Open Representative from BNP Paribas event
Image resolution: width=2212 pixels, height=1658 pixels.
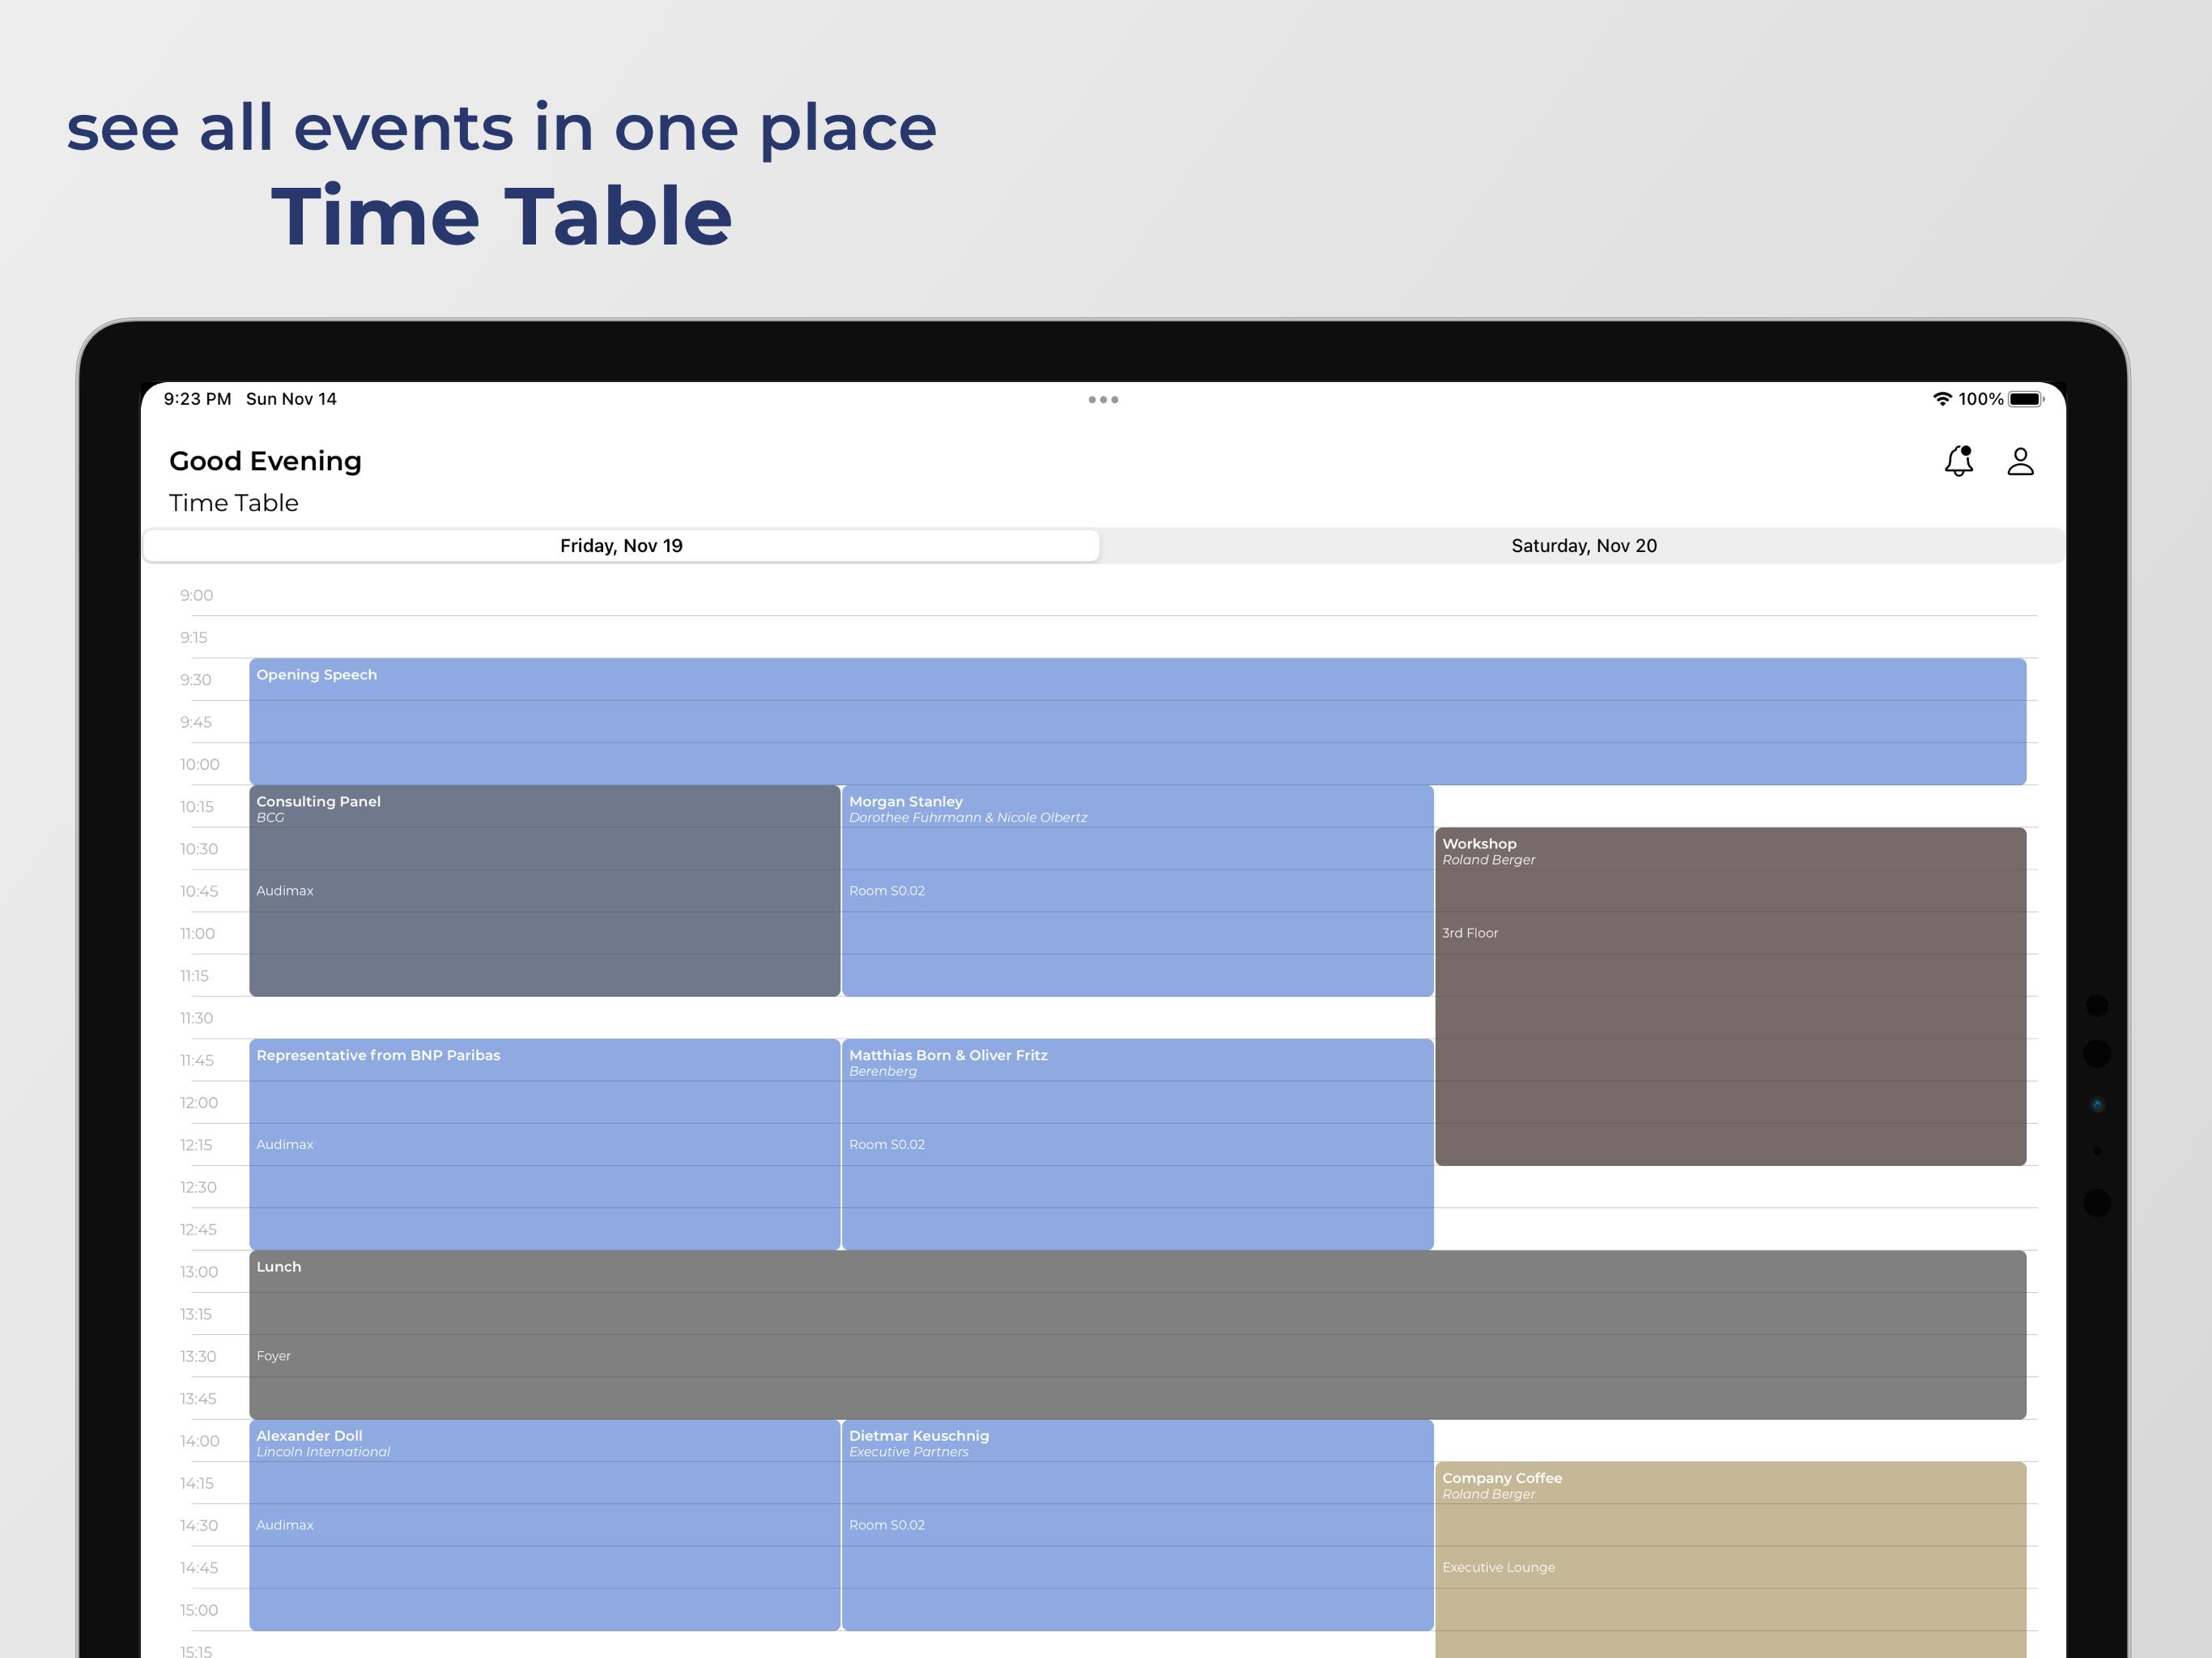[544, 1144]
